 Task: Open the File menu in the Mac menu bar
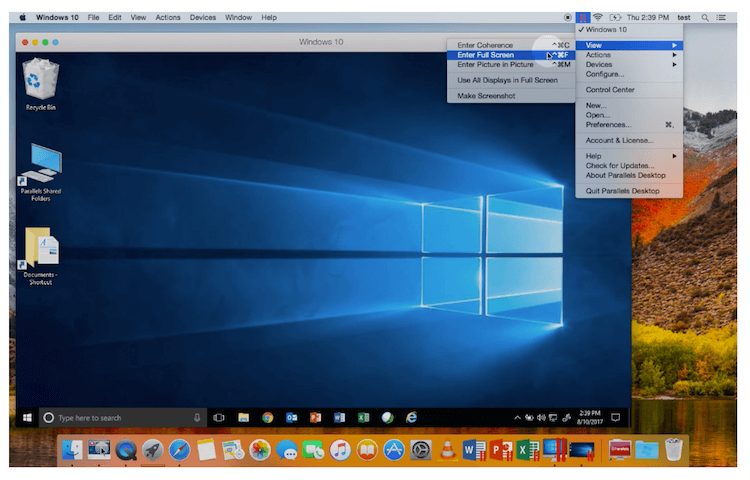(x=94, y=18)
